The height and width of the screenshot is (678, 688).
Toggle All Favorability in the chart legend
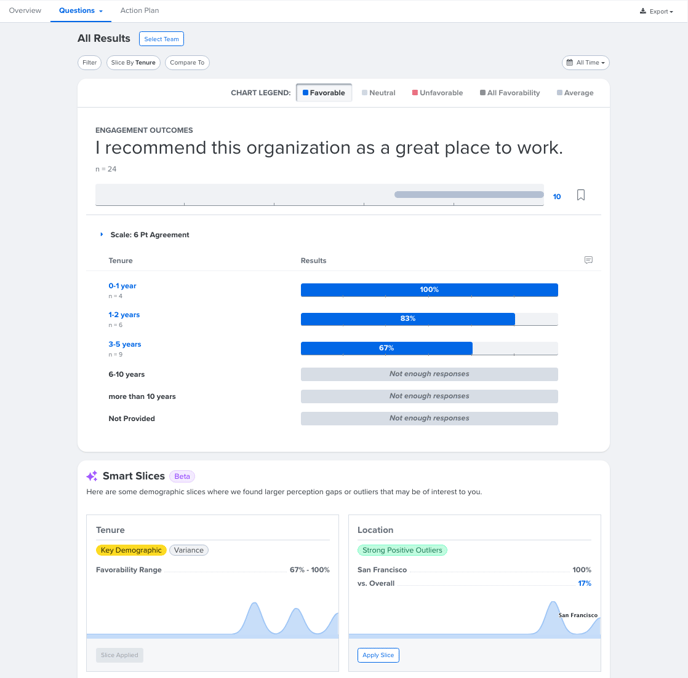coord(510,93)
